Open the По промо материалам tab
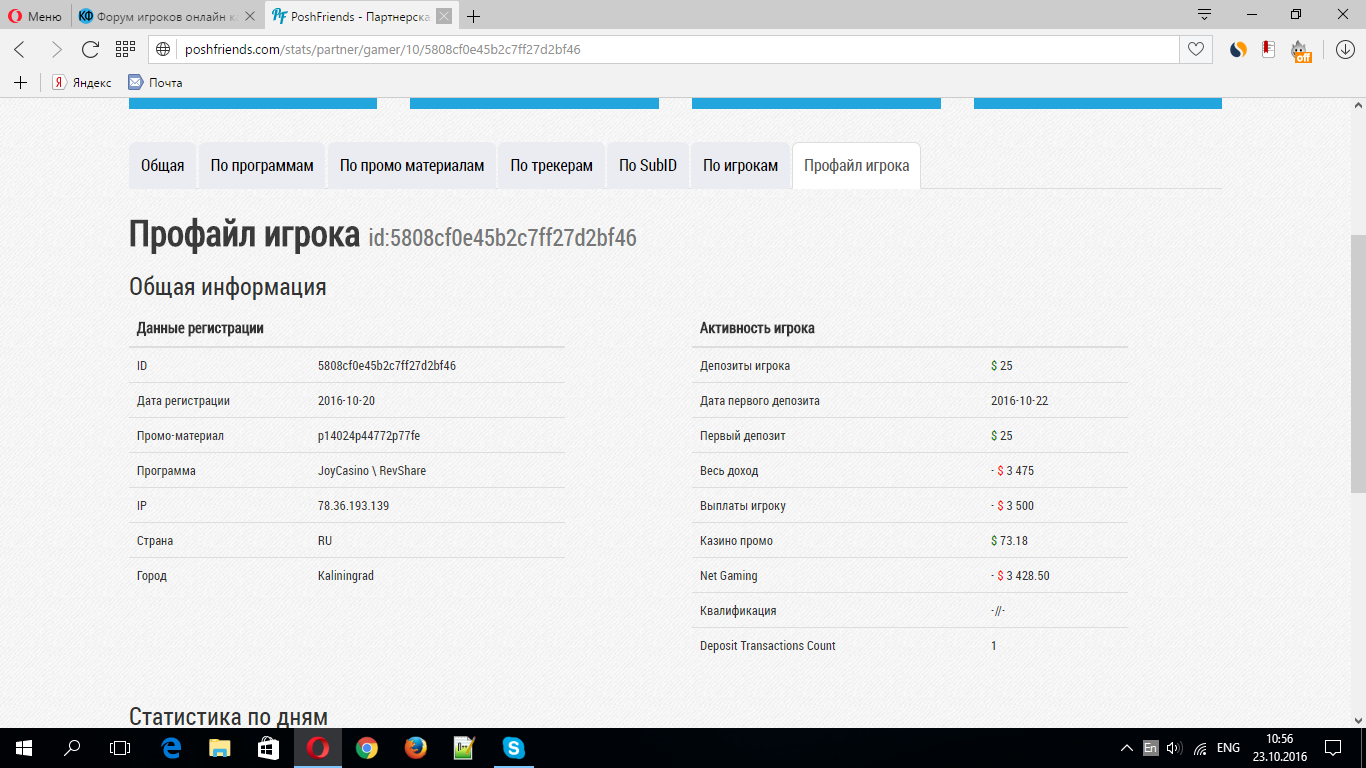Image resolution: width=1366 pixels, height=768 pixels. [x=412, y=165]
